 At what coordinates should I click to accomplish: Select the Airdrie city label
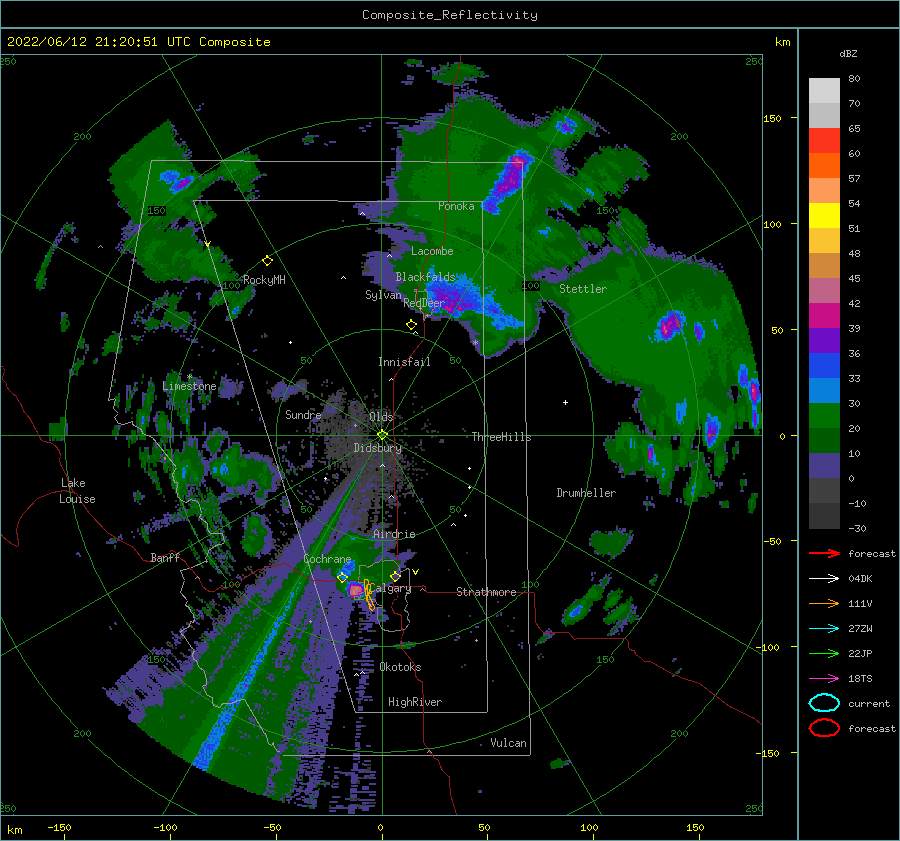click(394, 534)
